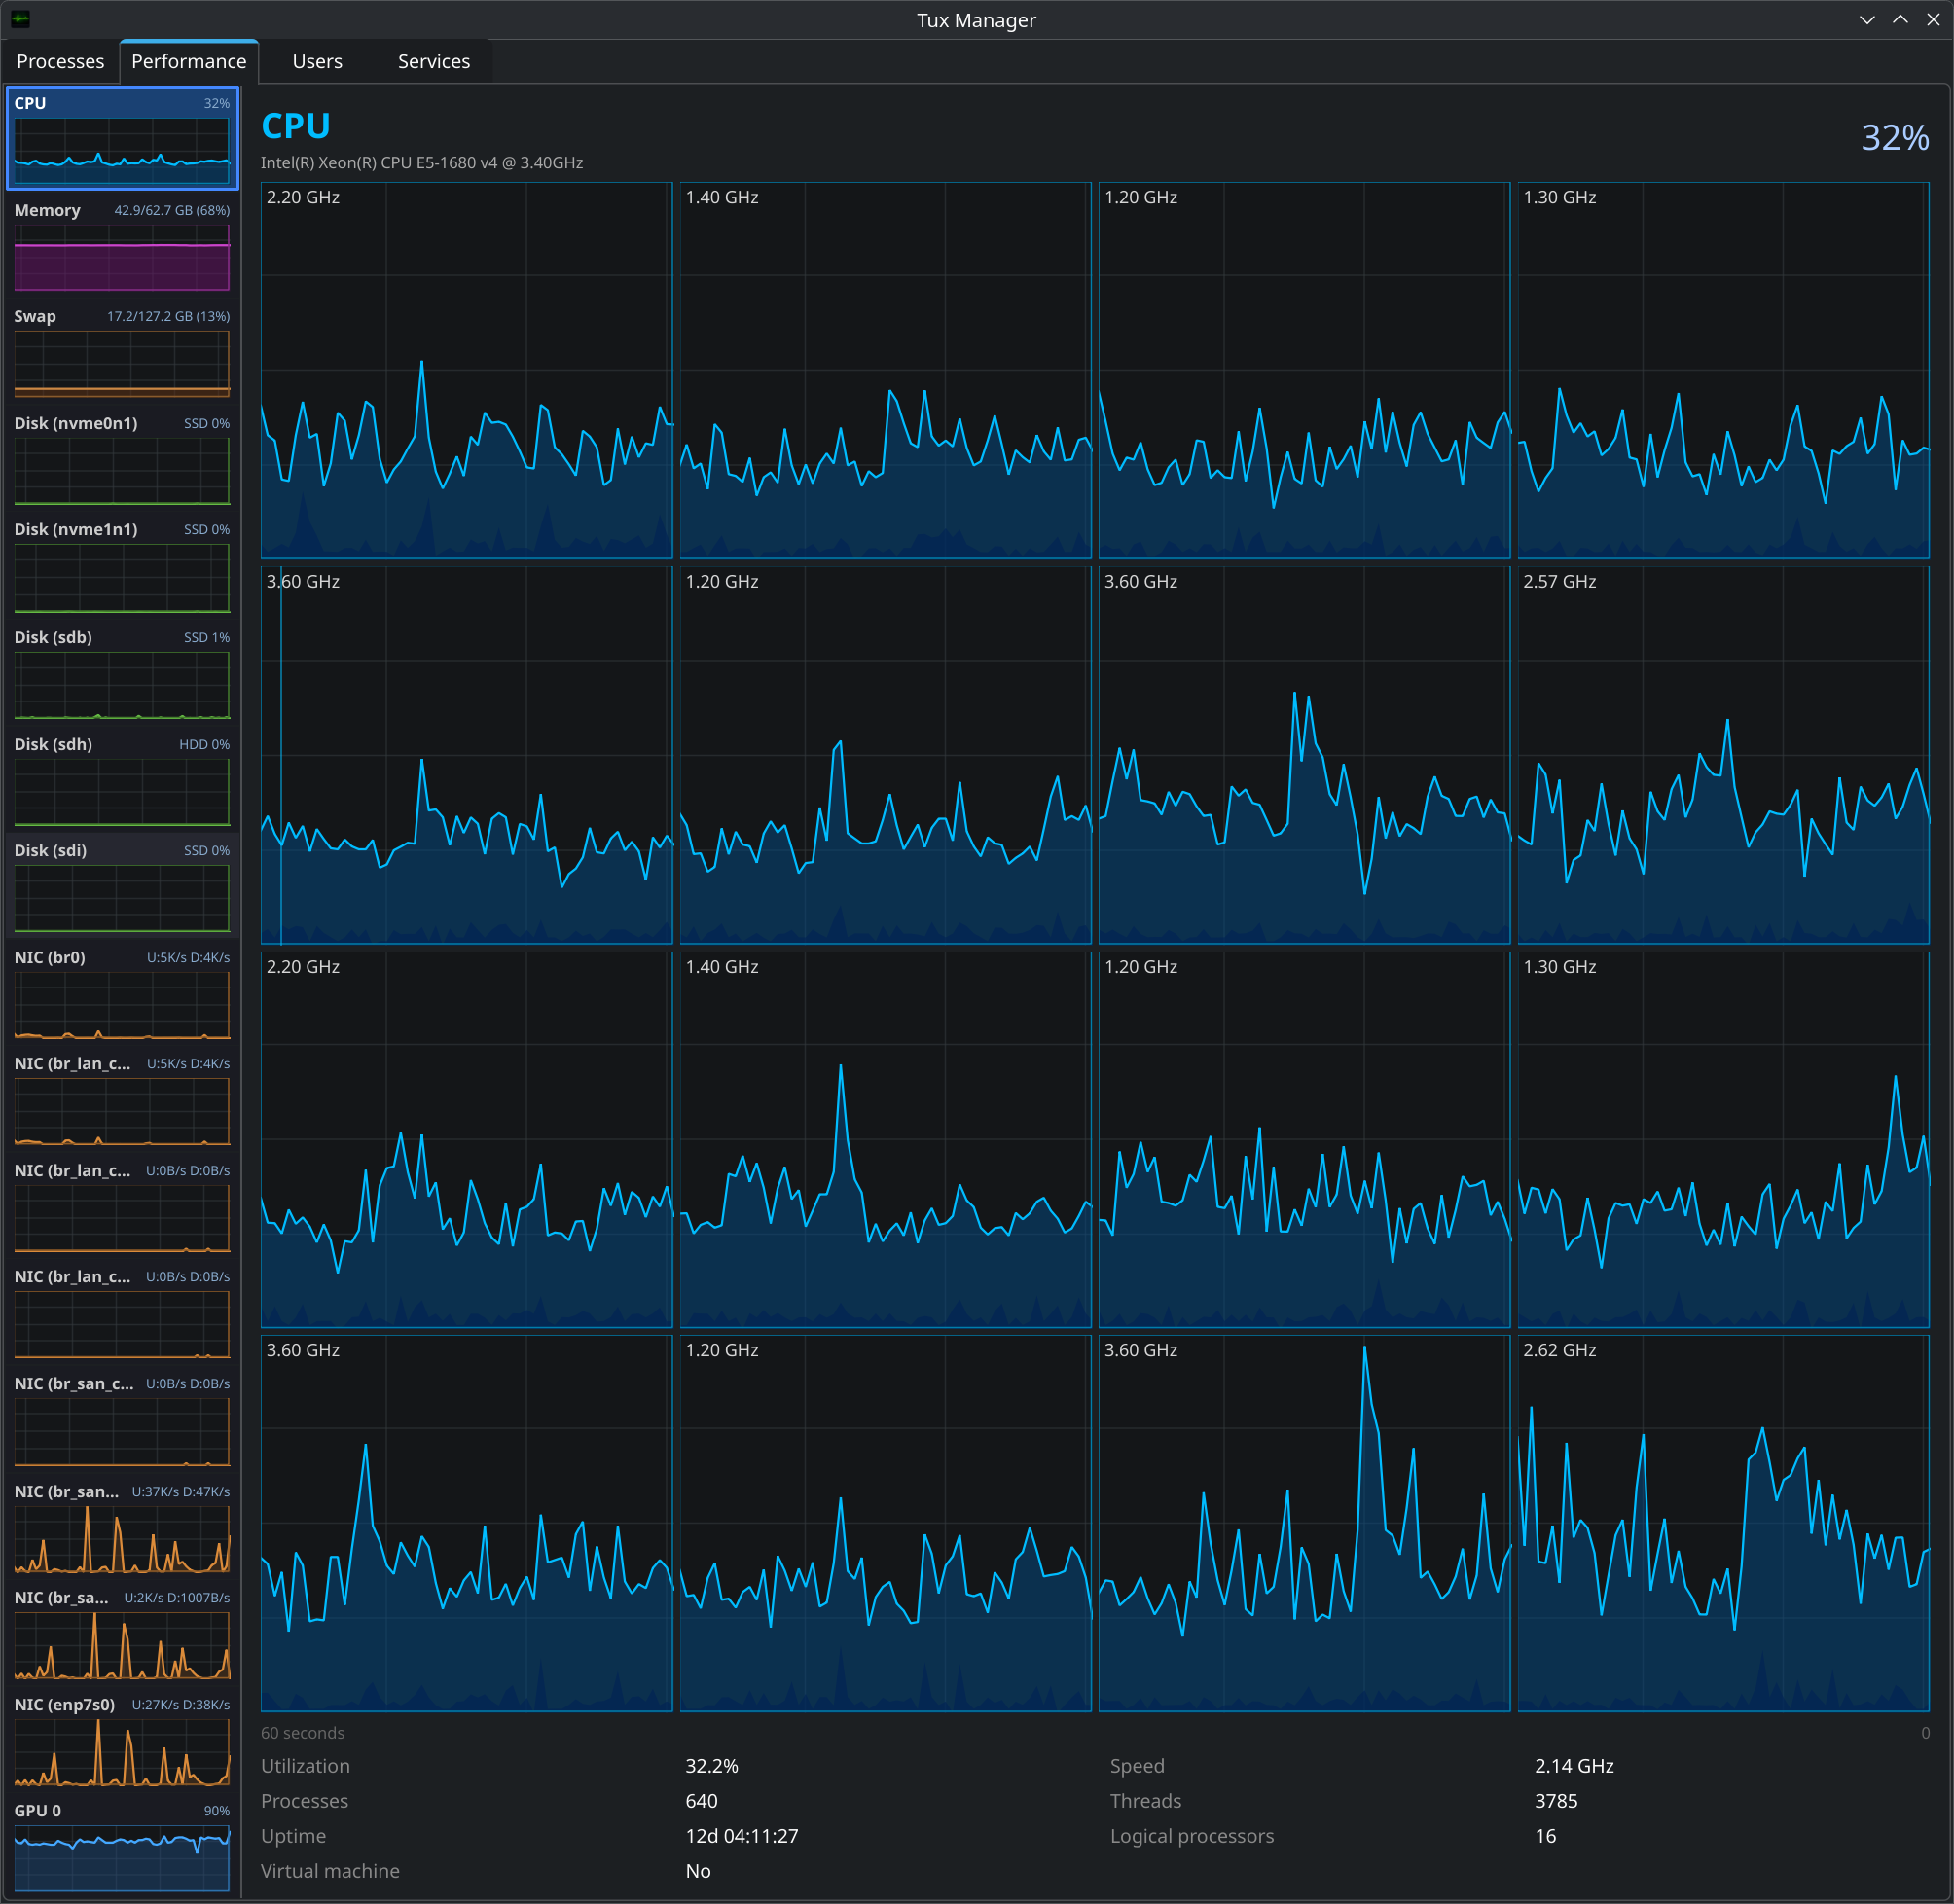Open the Users tab
Screen dimensions: 1954x1904
[x=317, y=61]
